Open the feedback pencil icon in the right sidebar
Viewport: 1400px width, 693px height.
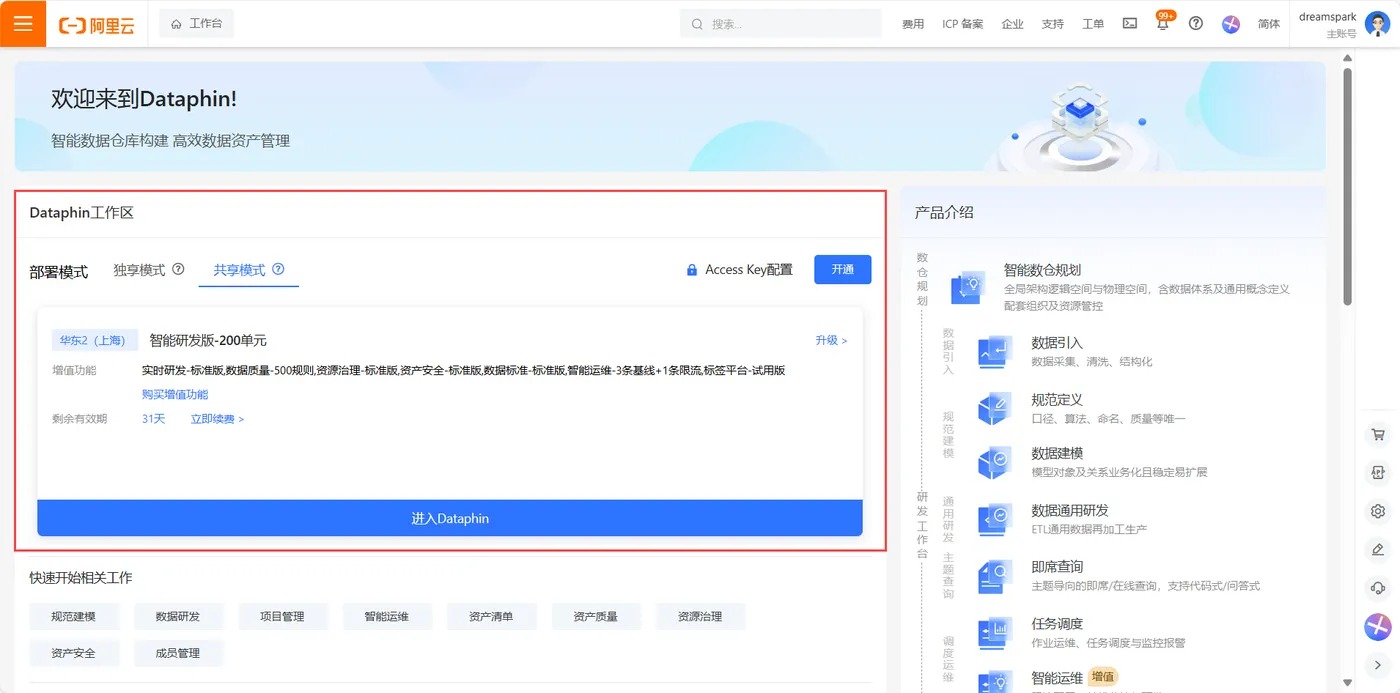pos(1378,549)
